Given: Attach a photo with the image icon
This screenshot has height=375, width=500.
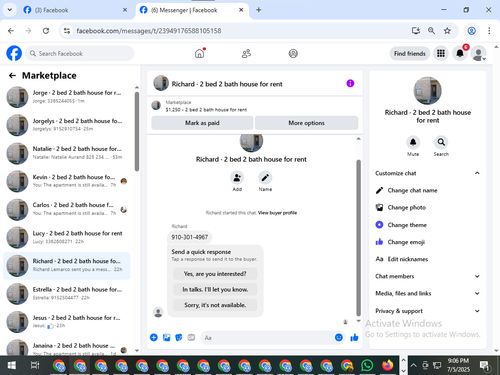Looking at the screenshot, I should point(166,338).
